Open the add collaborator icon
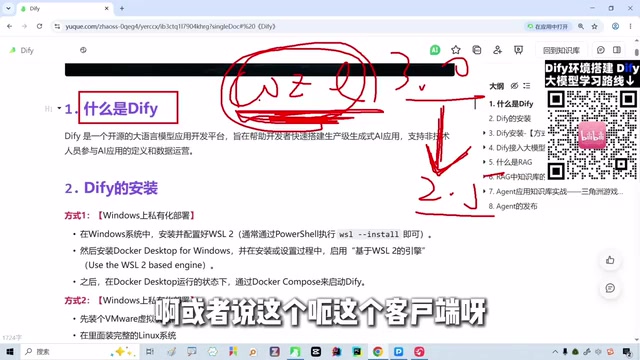The image size is (640, 360). [x=497, y=50]
